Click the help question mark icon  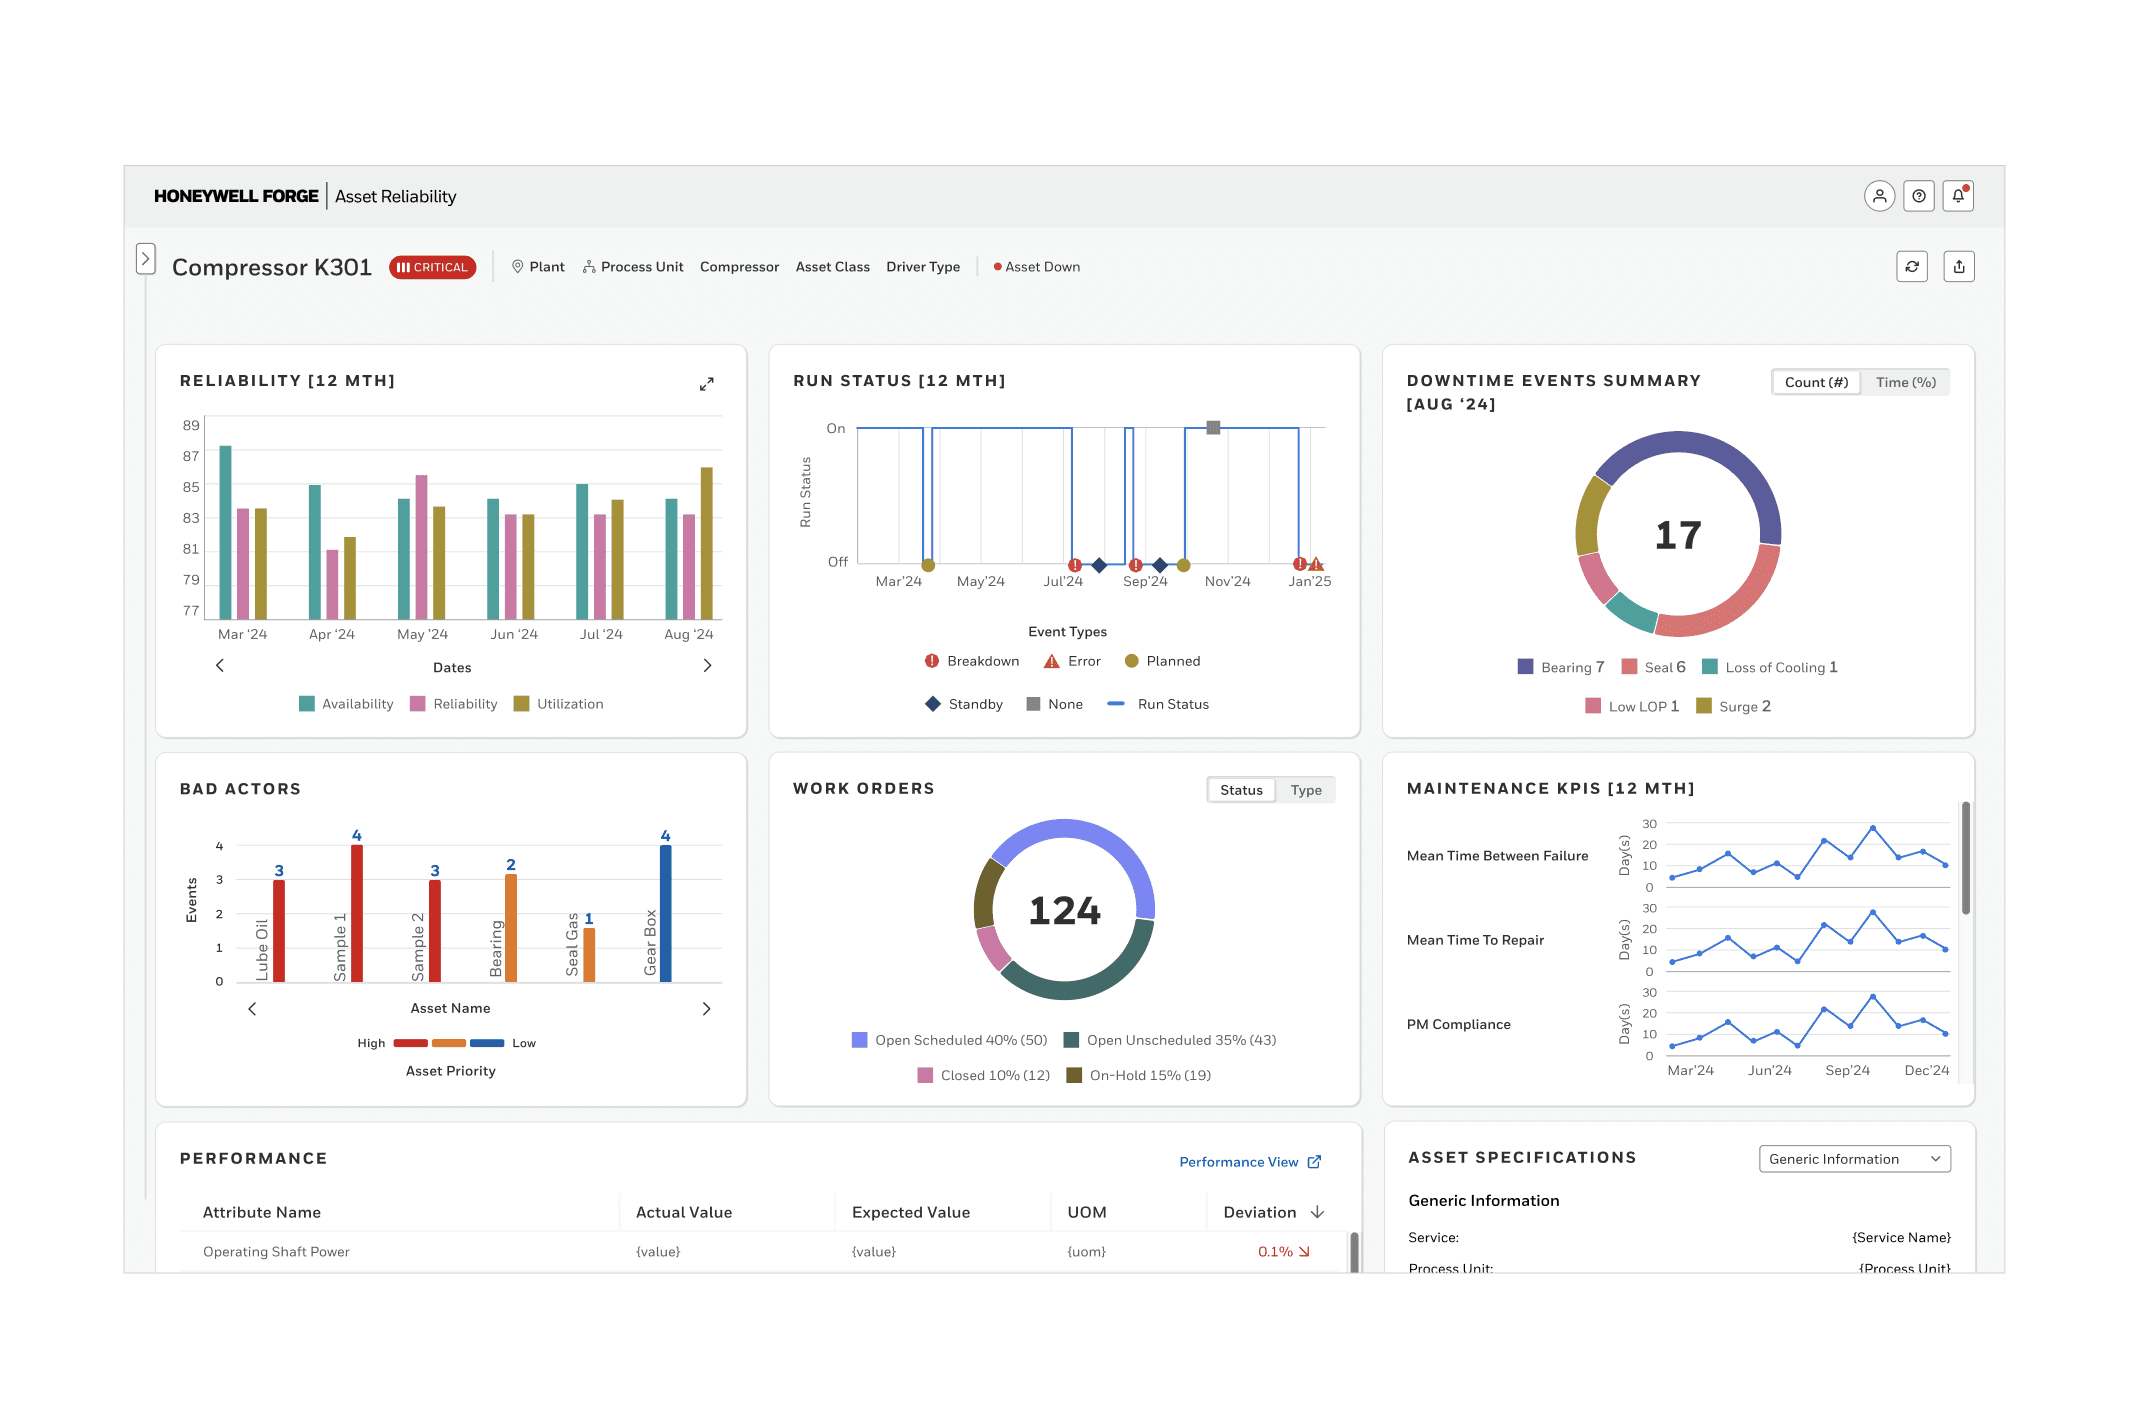[x=1918, y=196]
